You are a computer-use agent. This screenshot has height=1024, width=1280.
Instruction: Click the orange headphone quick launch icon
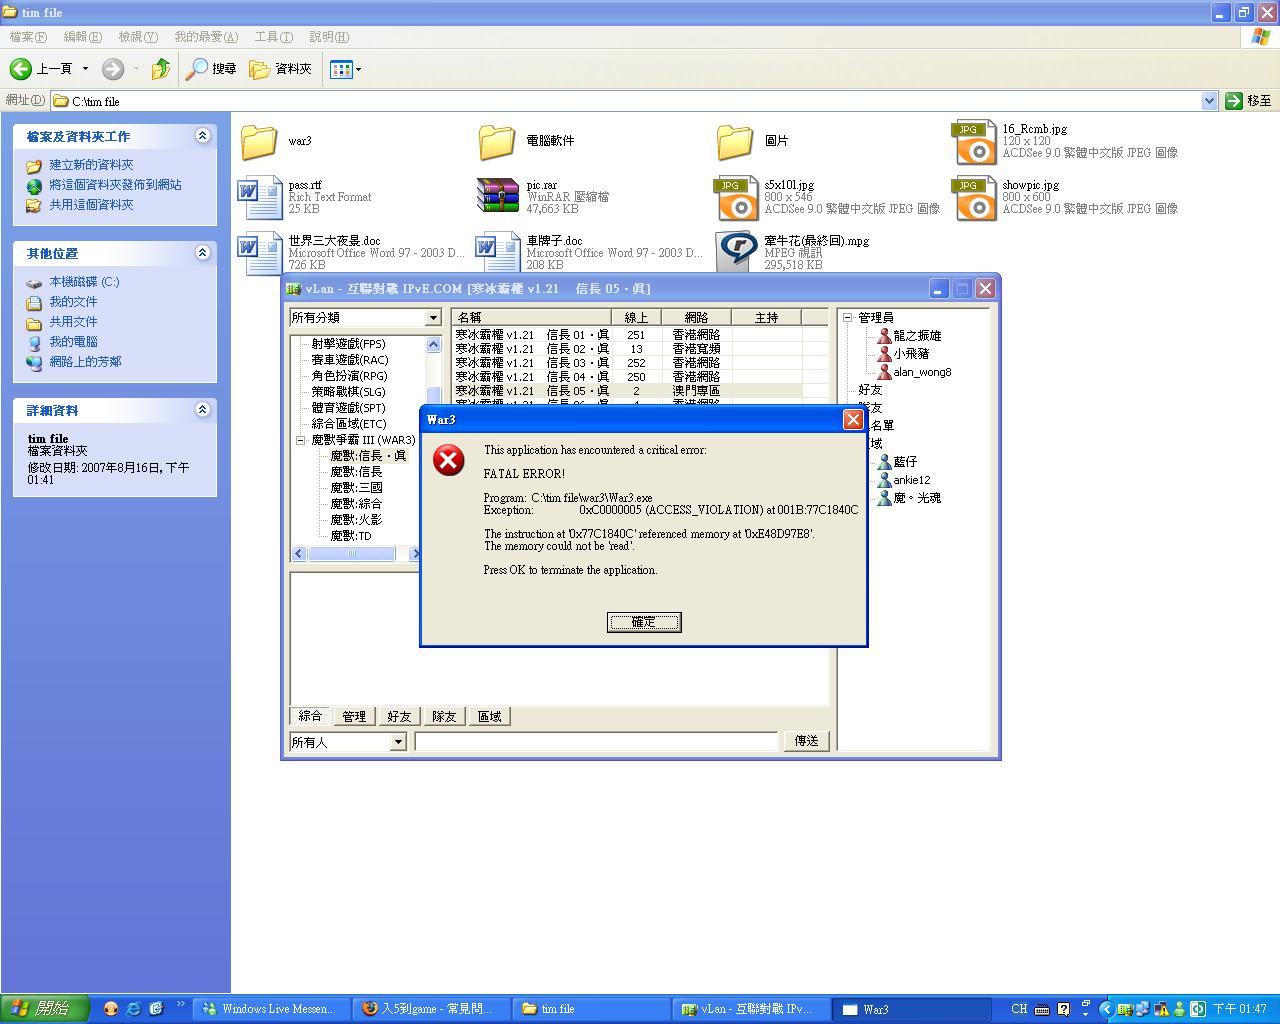111,1009
